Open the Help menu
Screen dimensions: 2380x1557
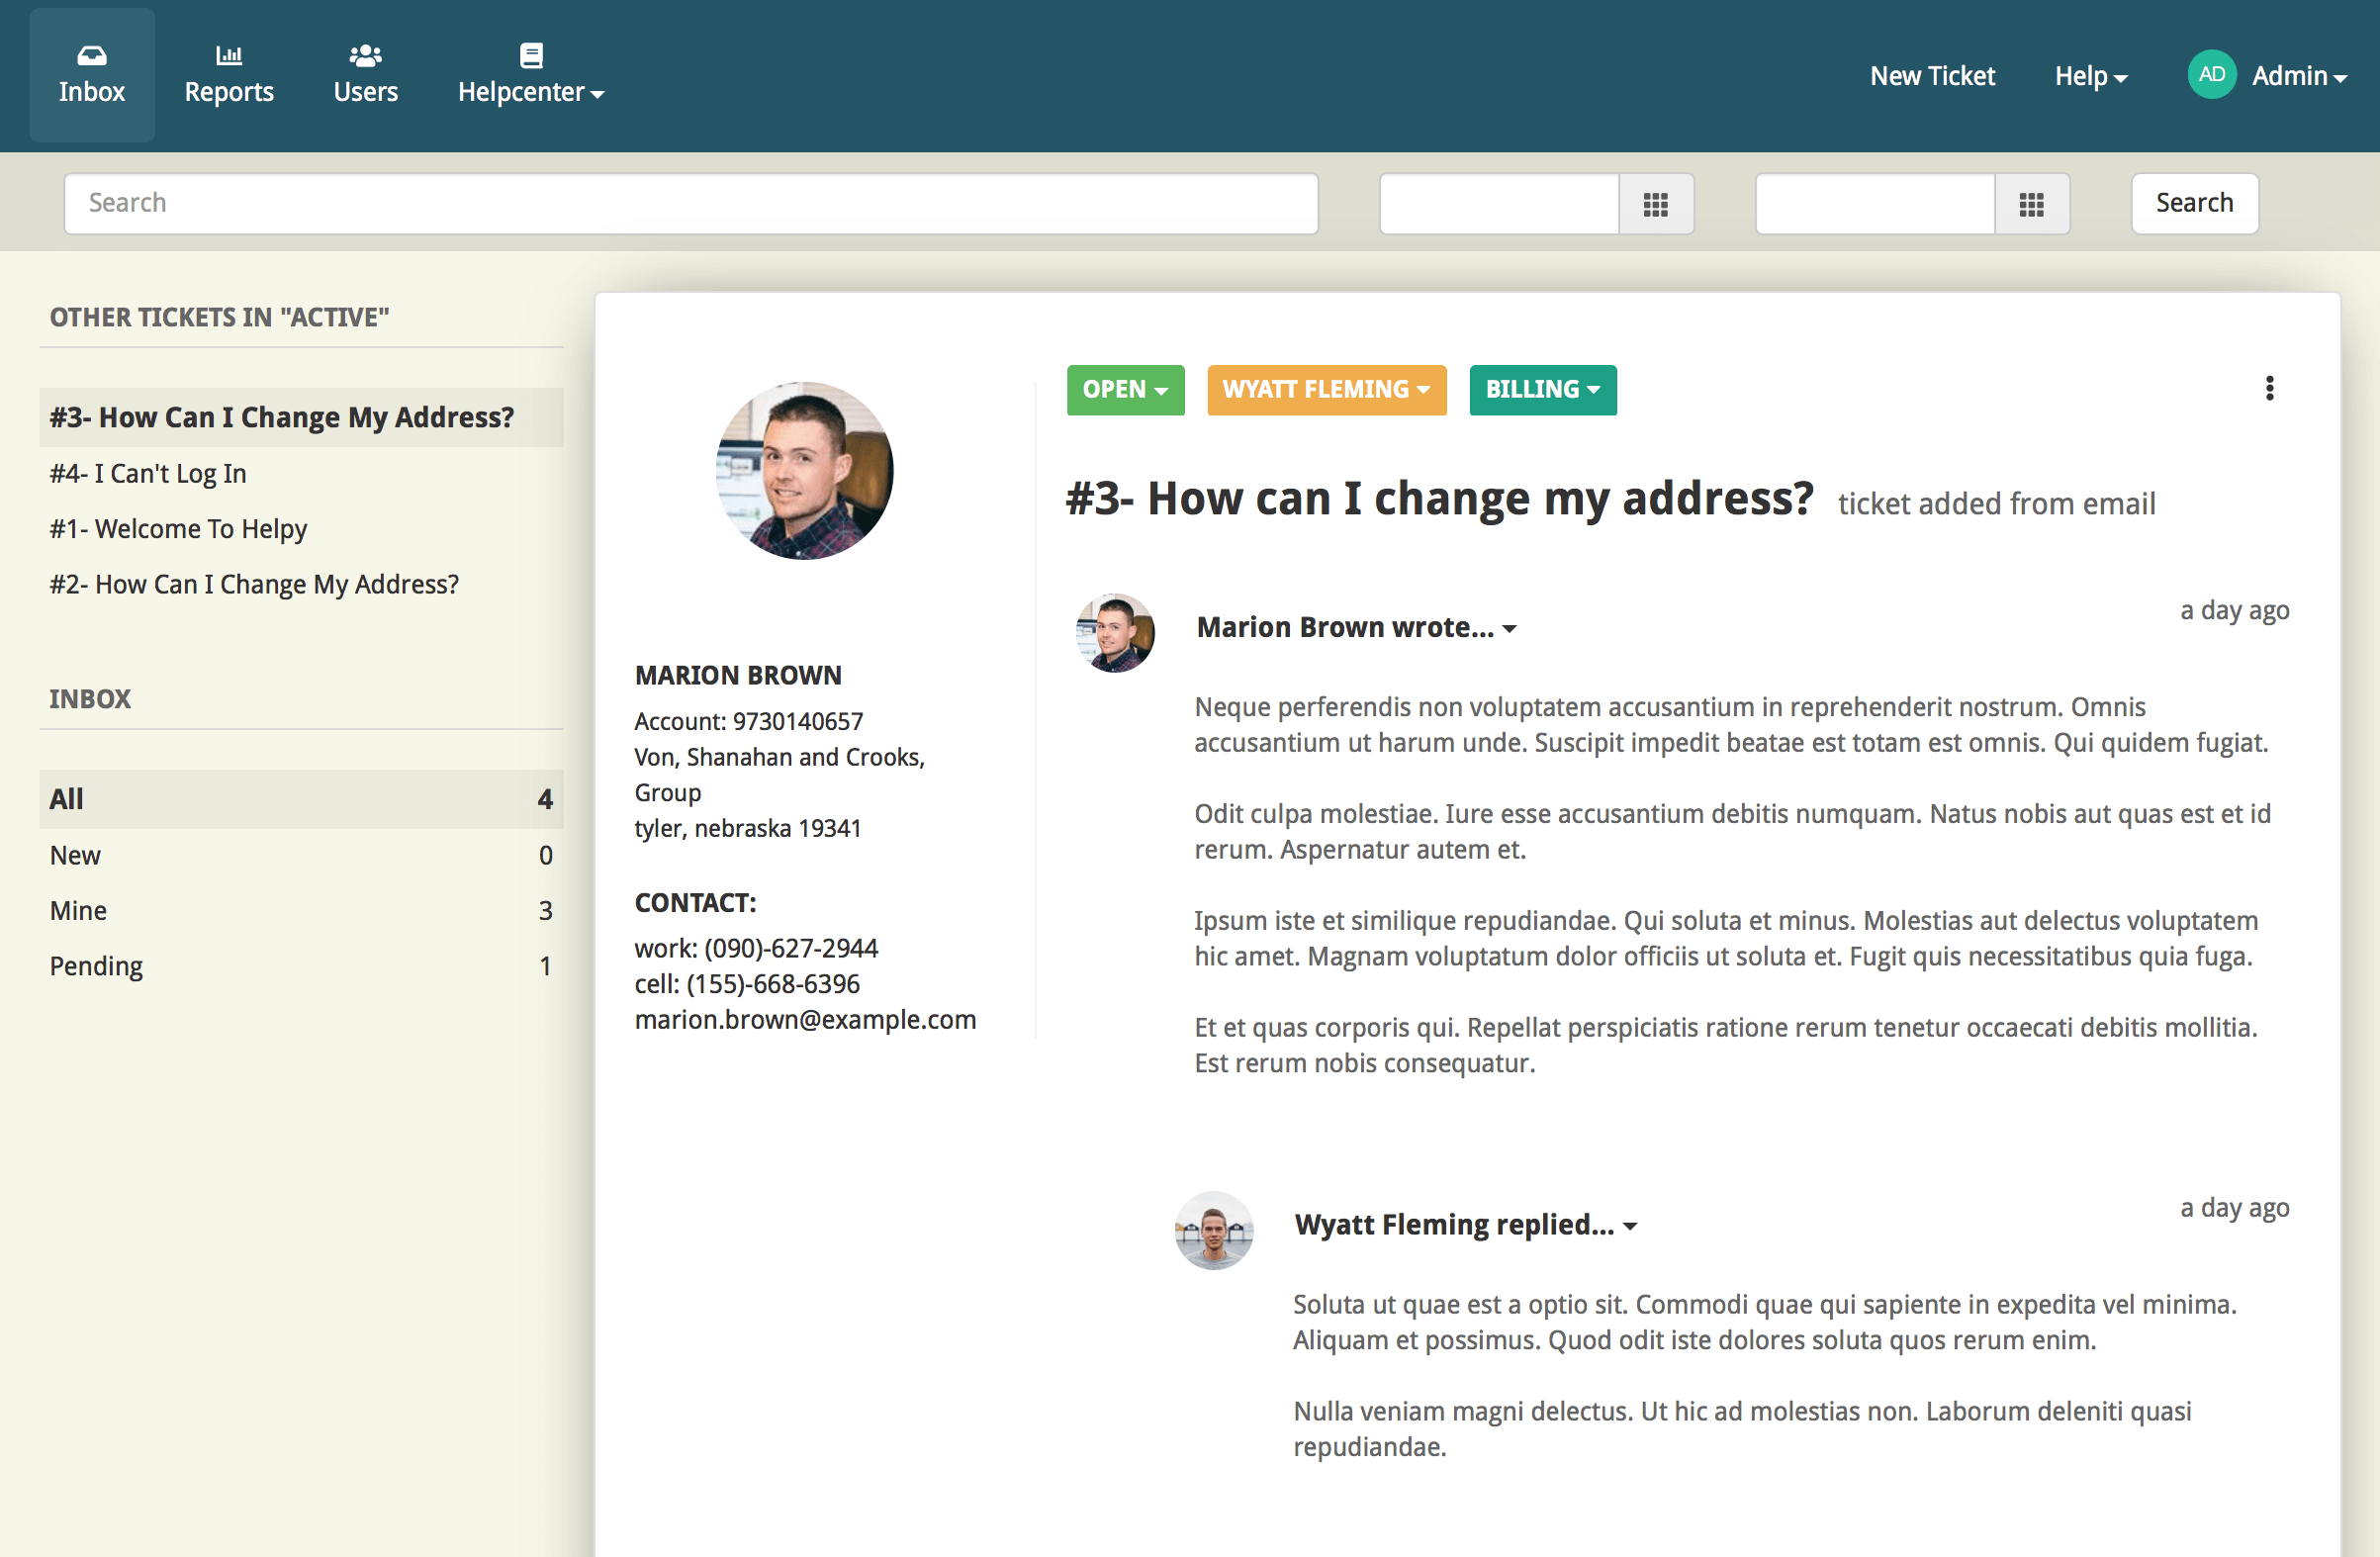coord(2090,76)
